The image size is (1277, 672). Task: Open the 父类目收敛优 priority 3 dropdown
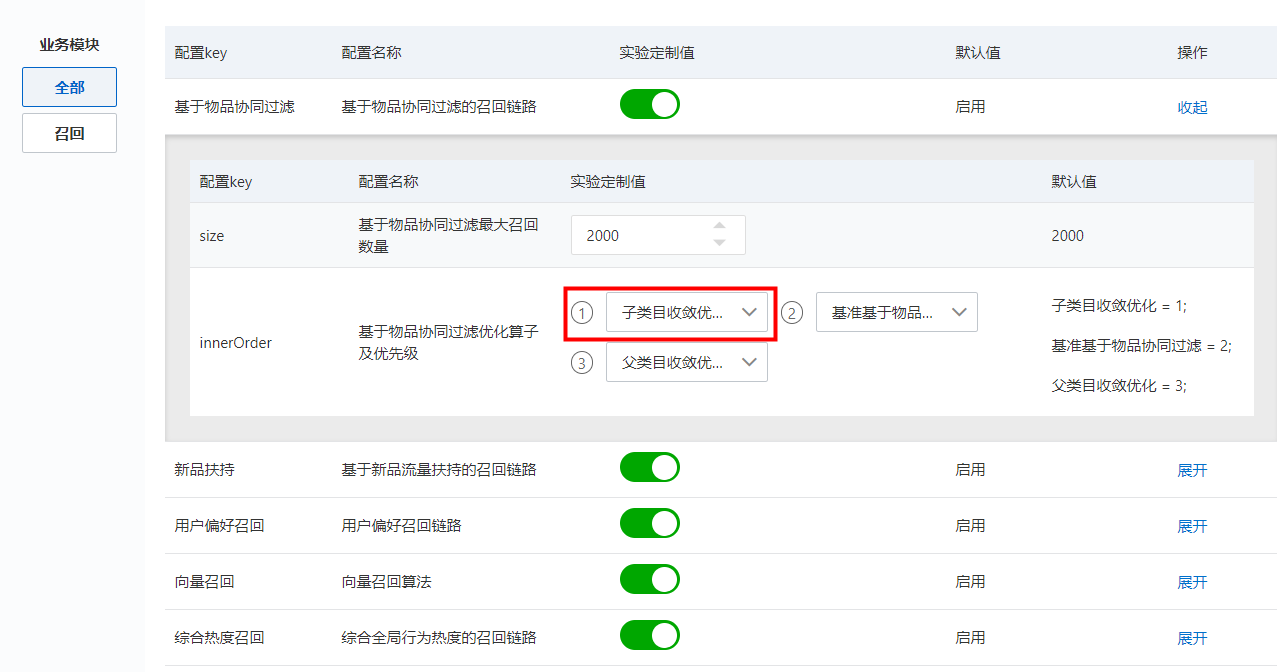point(687,362)
